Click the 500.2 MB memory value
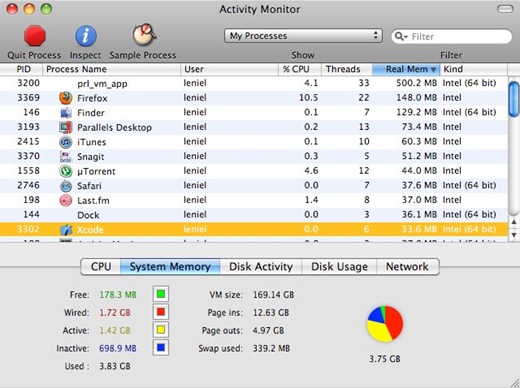The width and height of the screenshot is (520, 388). (416, 83)
